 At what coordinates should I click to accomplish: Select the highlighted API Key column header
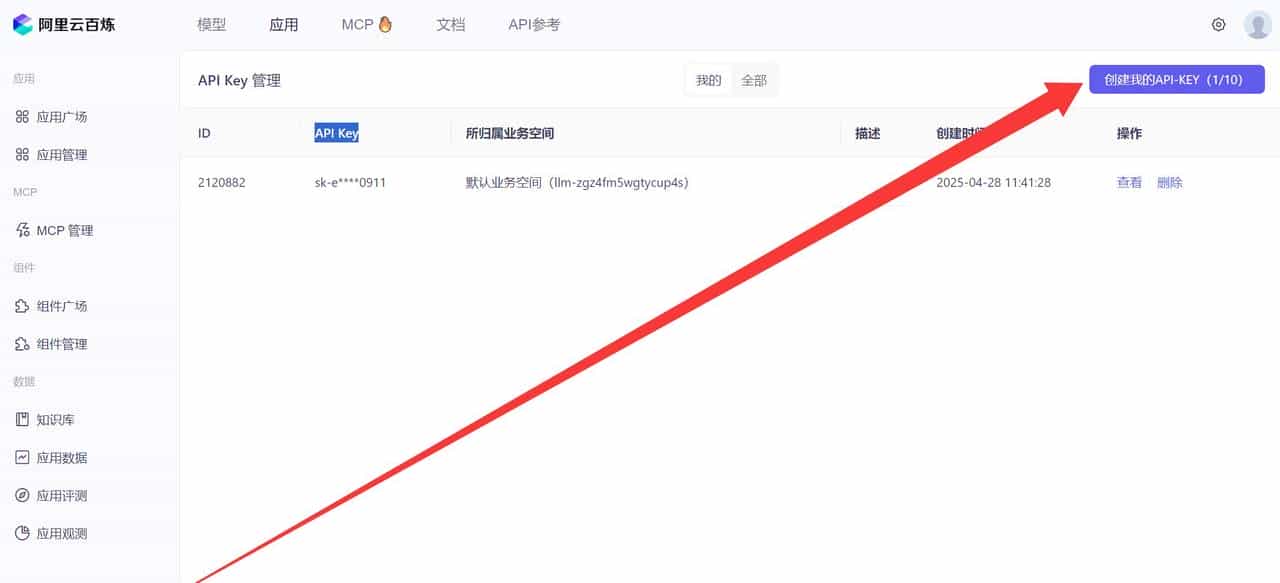(336, 132)
